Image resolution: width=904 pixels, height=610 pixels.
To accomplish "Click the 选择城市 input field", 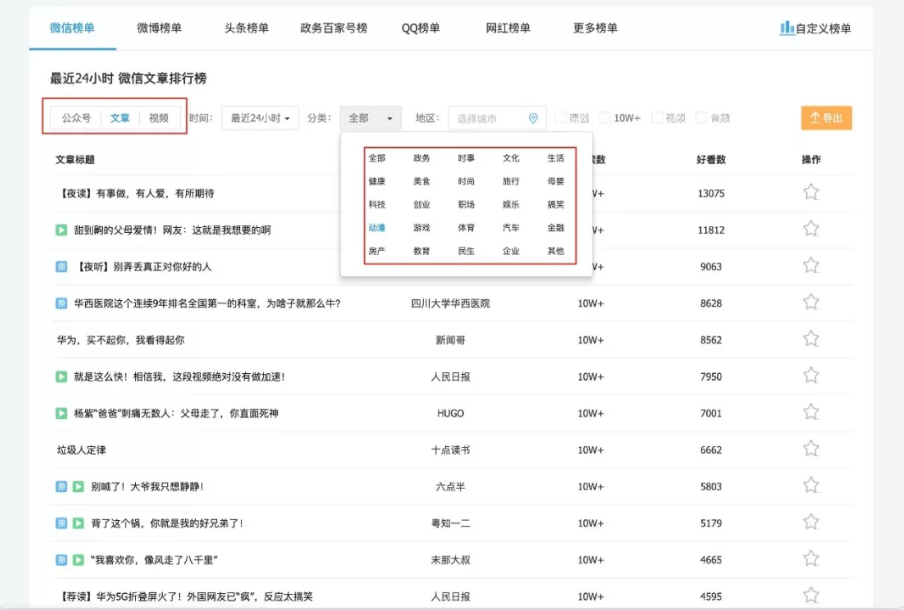I will (x=497, y=118).
